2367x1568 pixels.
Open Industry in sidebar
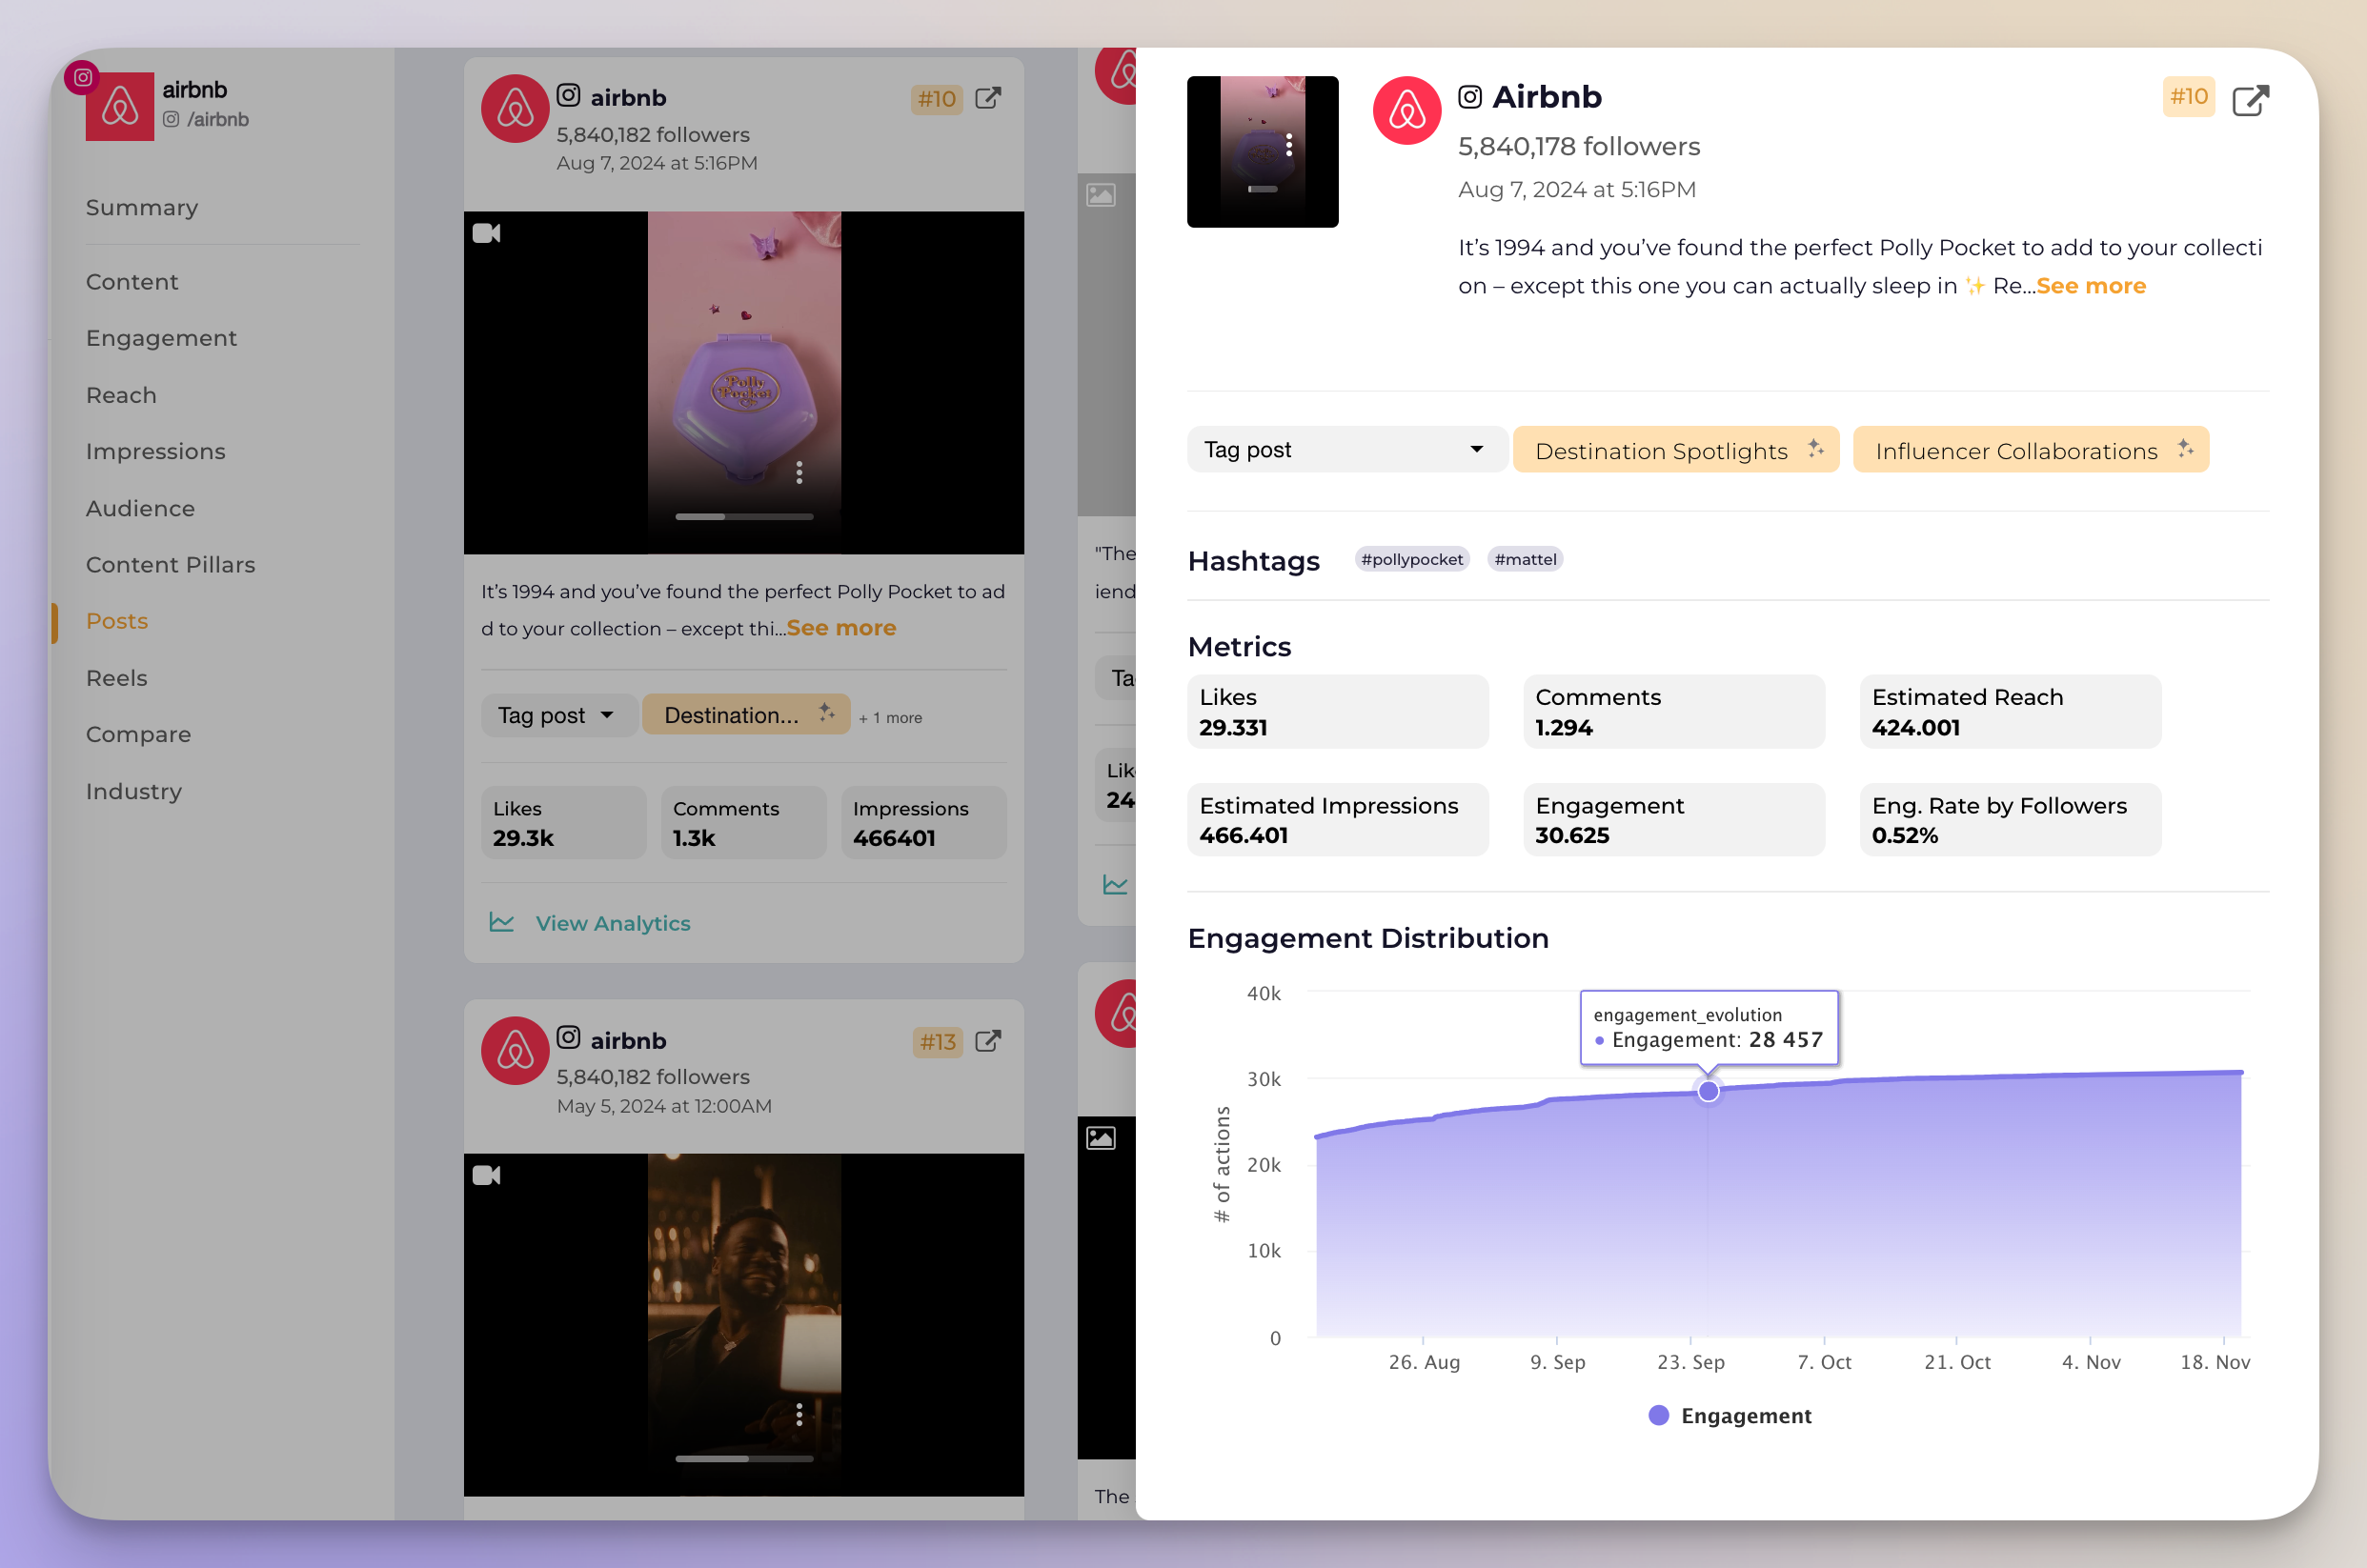pyautogui.click(x=134, y=791)
